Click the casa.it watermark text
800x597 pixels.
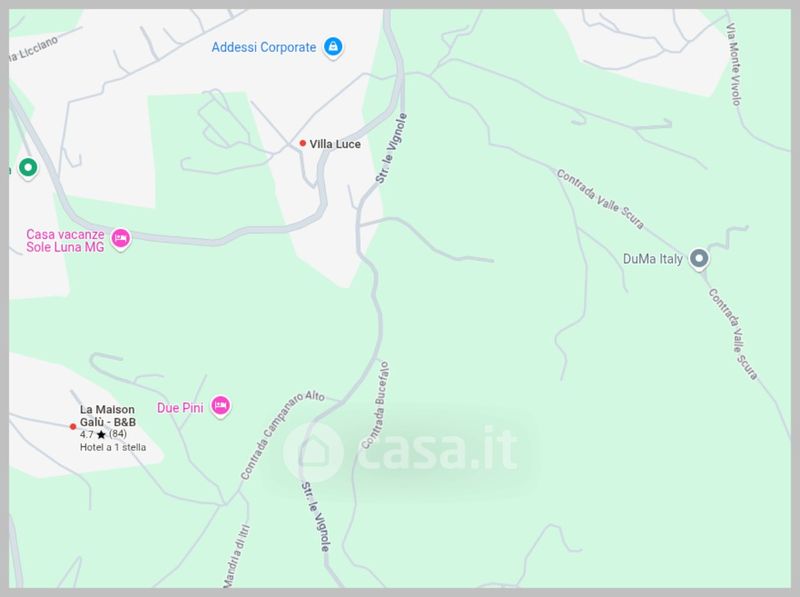(x=438, y=449)
